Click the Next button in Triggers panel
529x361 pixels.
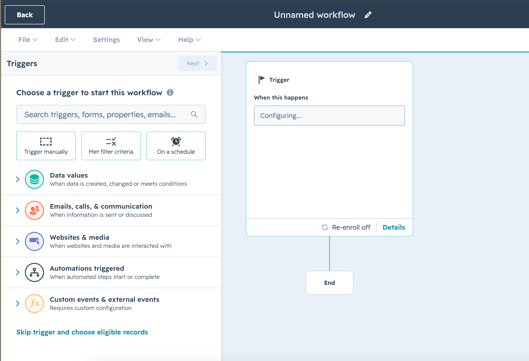tap(197, 63)
